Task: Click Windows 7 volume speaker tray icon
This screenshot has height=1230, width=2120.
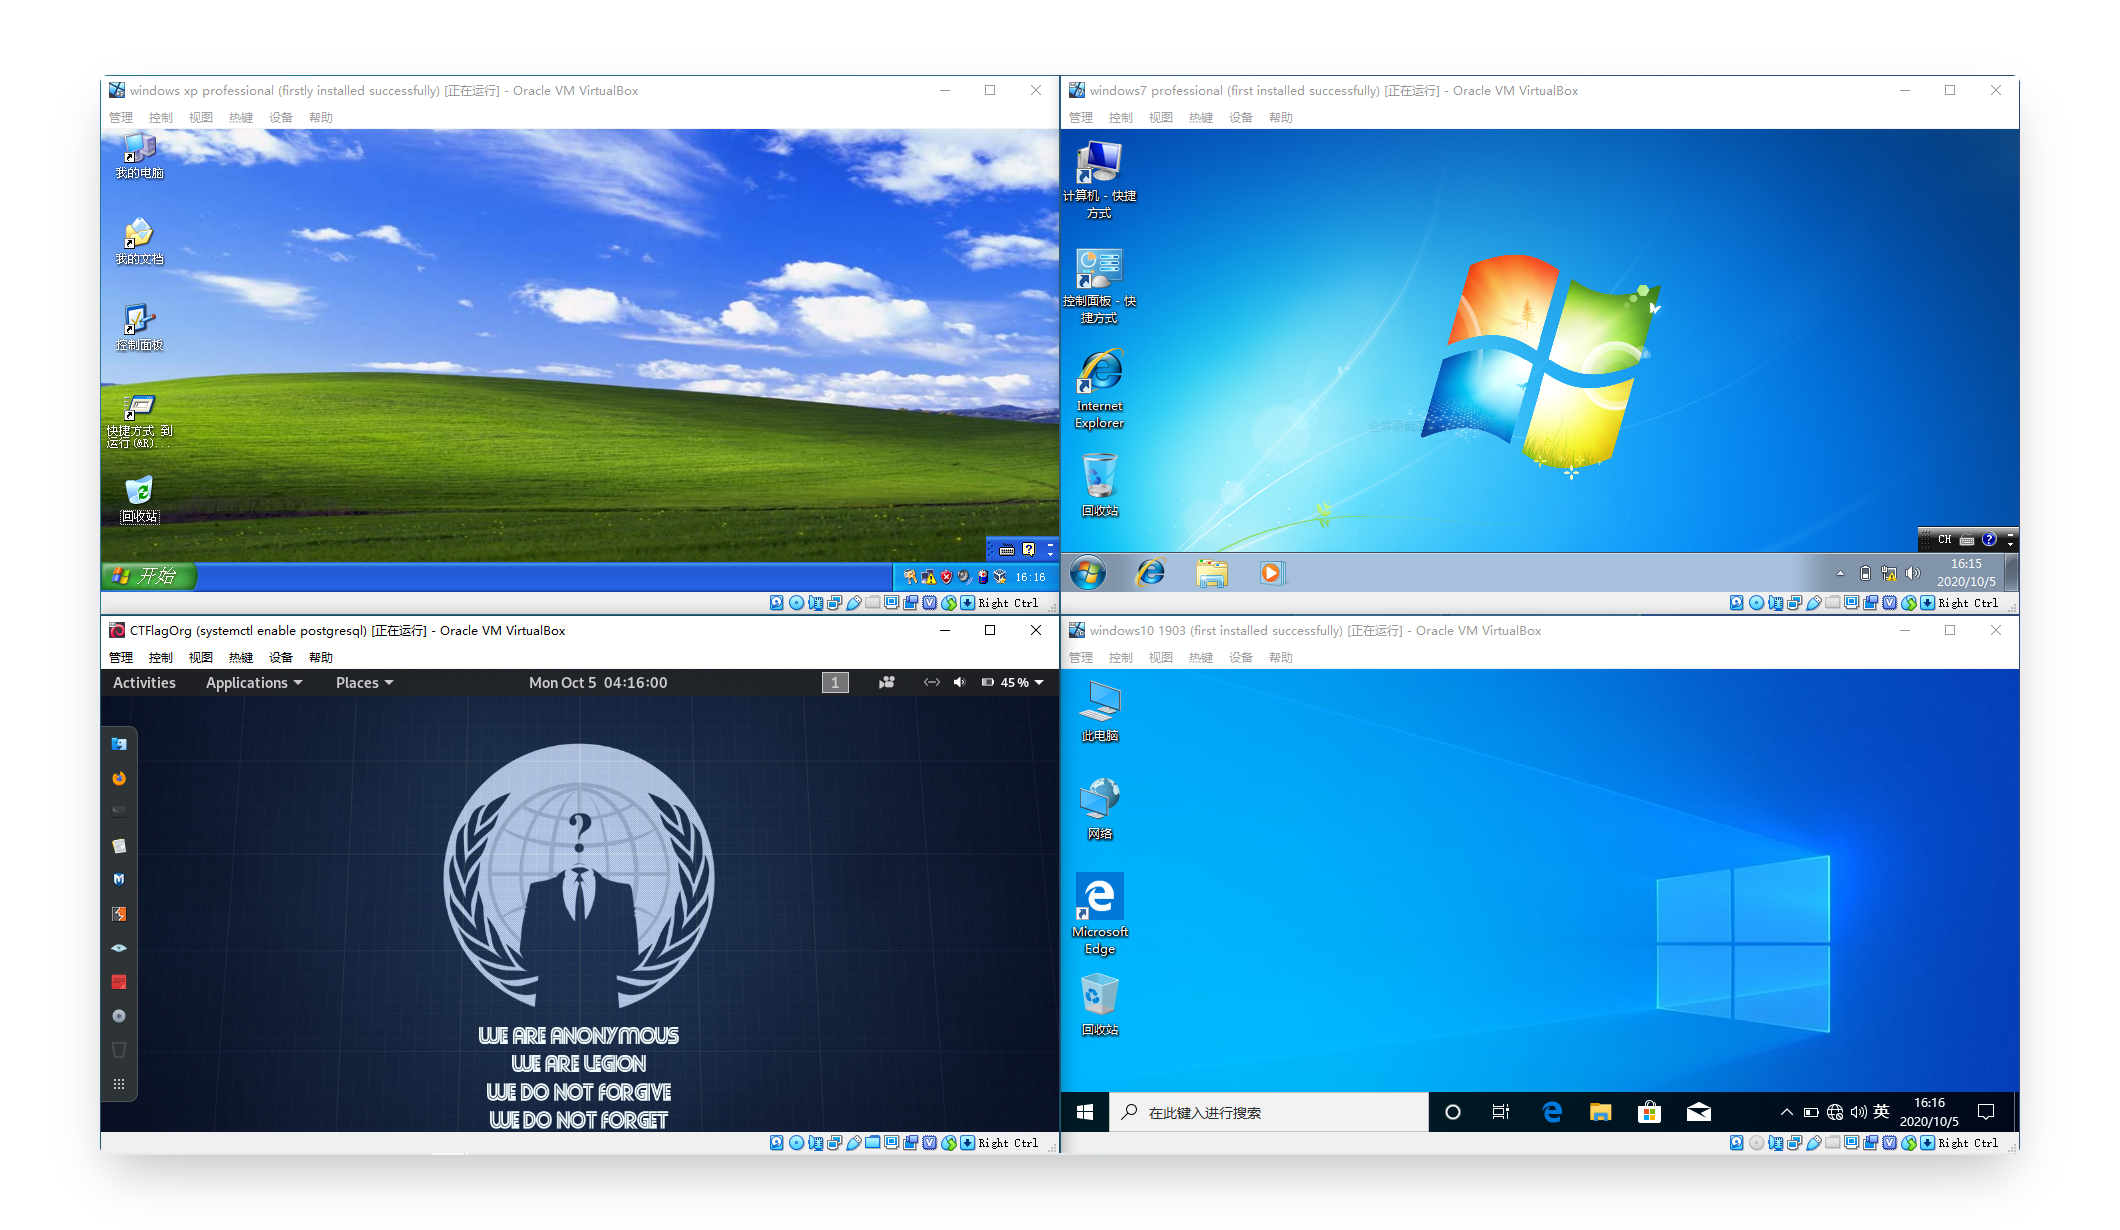Action: [1913, 573]
